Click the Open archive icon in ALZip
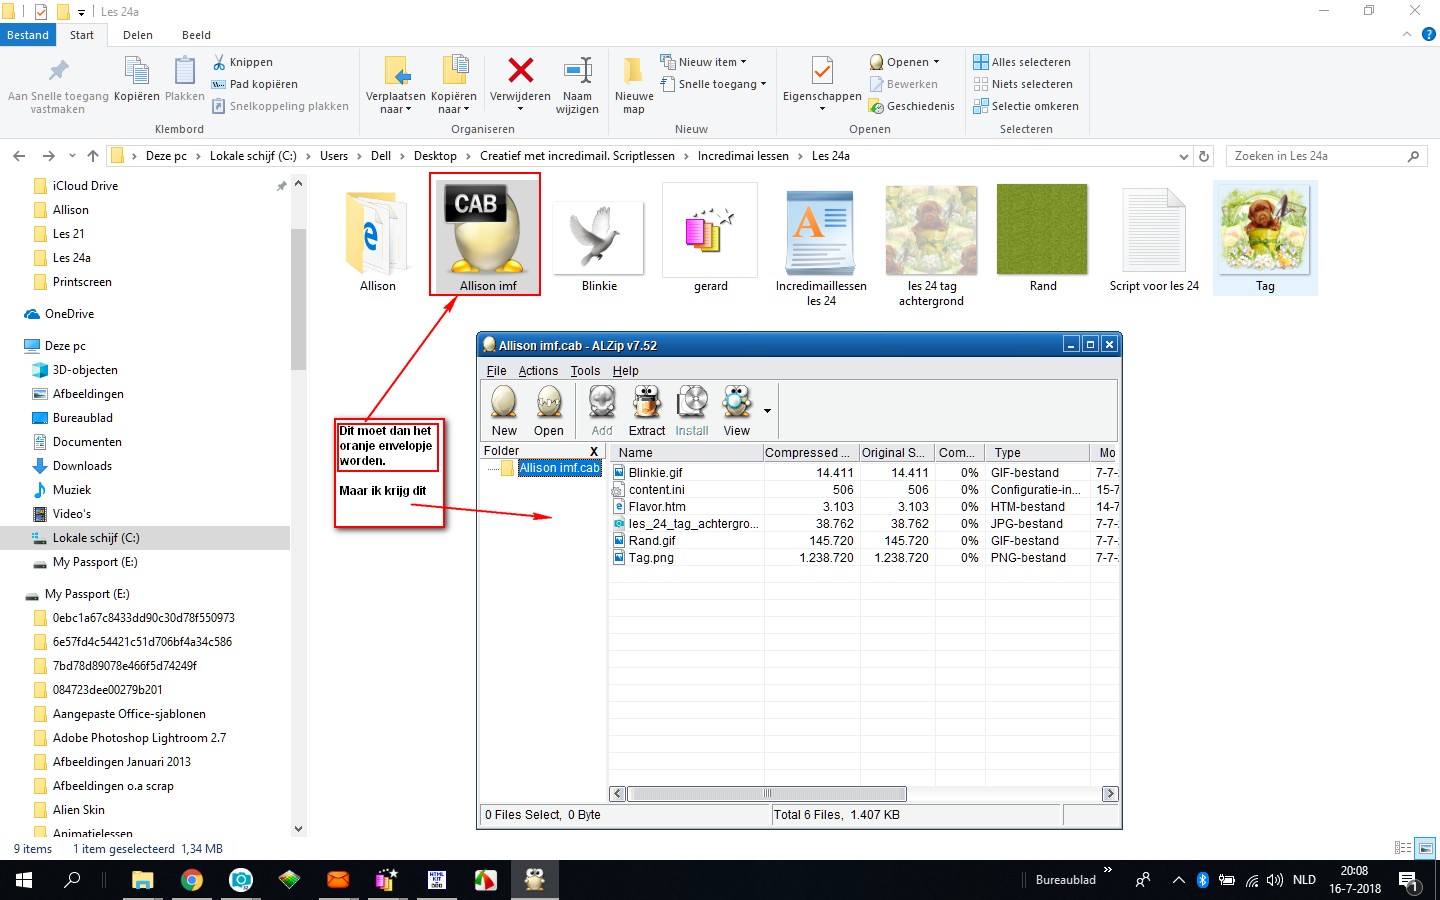1440x900 pixels. click(x=549, y=402)
